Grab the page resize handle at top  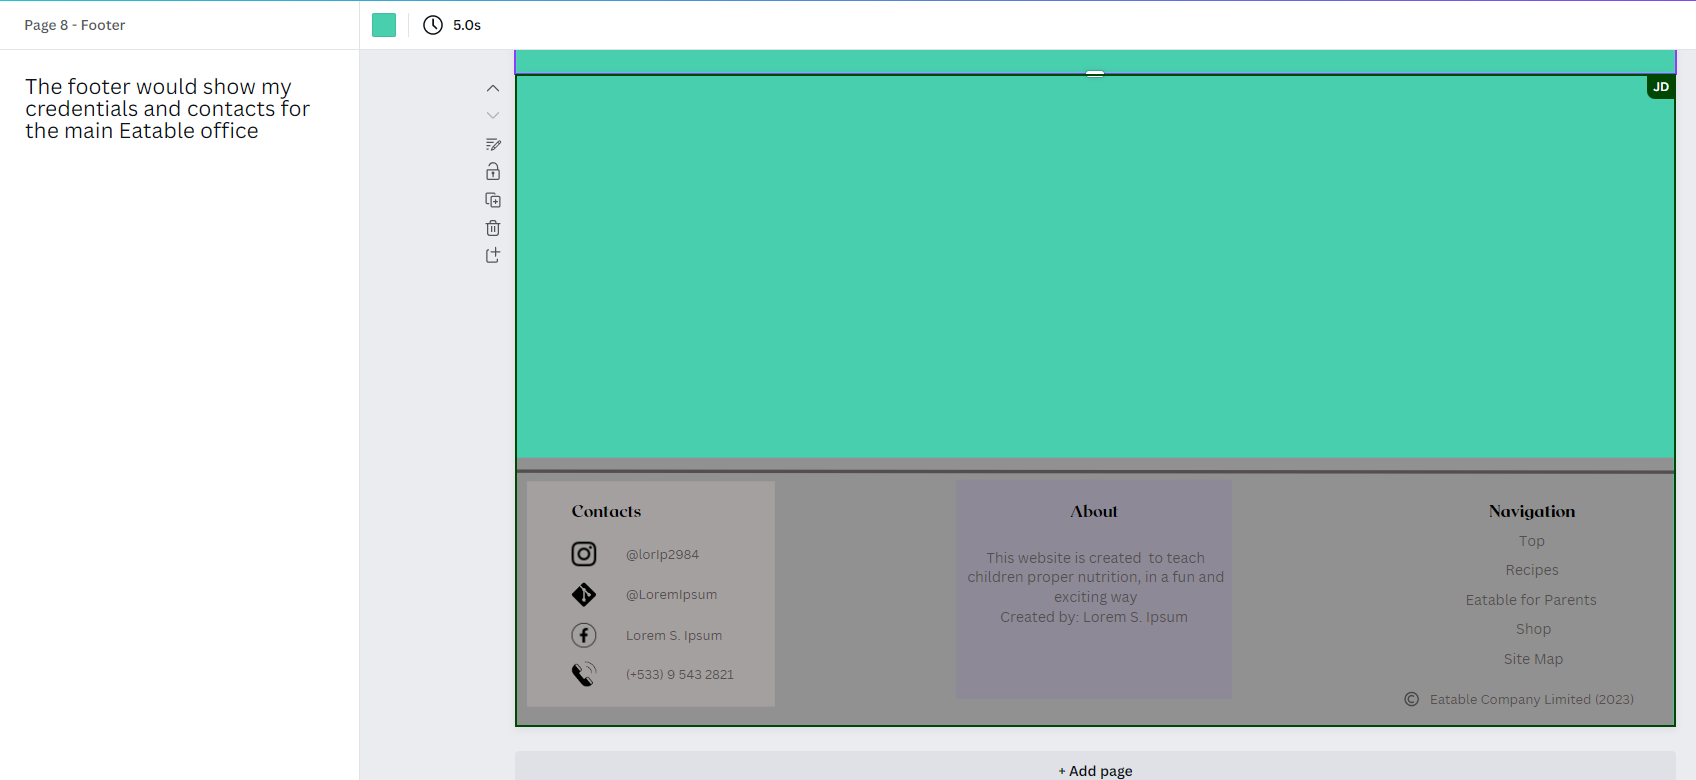1095,73
